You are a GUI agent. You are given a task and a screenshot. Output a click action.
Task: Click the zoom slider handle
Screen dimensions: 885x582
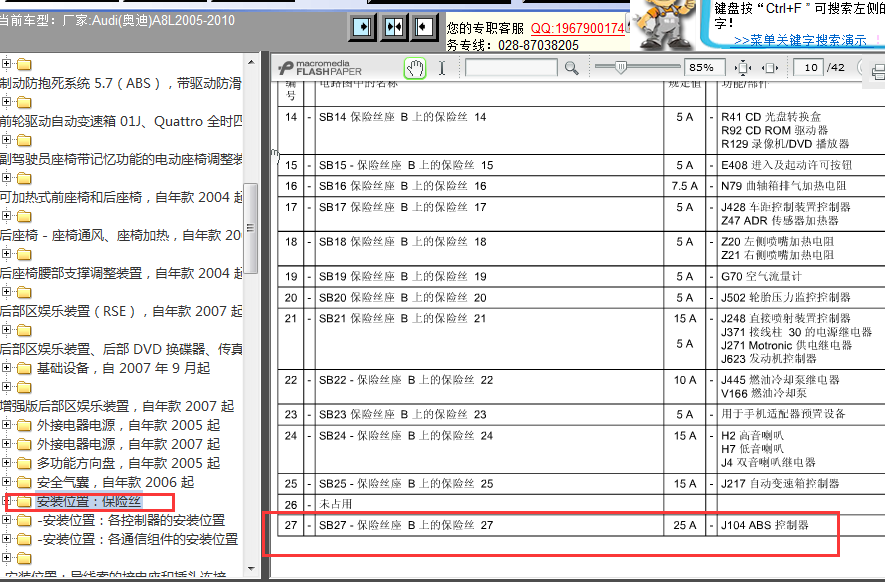tap(620, 67)
